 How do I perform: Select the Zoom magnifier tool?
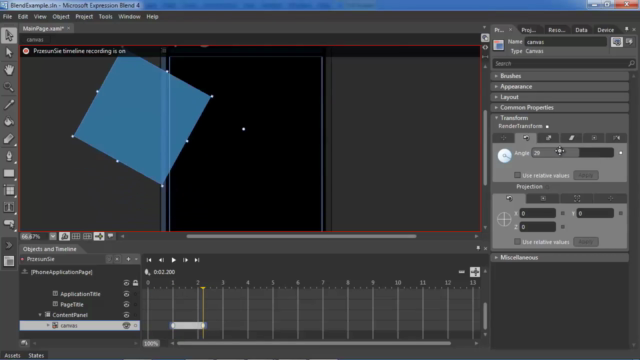point(9,87)
